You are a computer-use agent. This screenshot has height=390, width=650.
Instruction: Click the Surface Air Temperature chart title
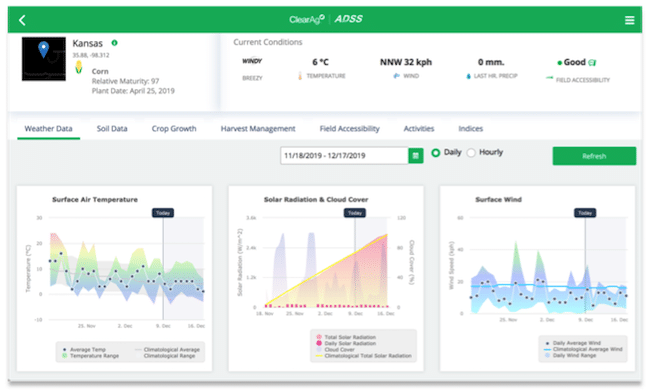pos(95,199)
